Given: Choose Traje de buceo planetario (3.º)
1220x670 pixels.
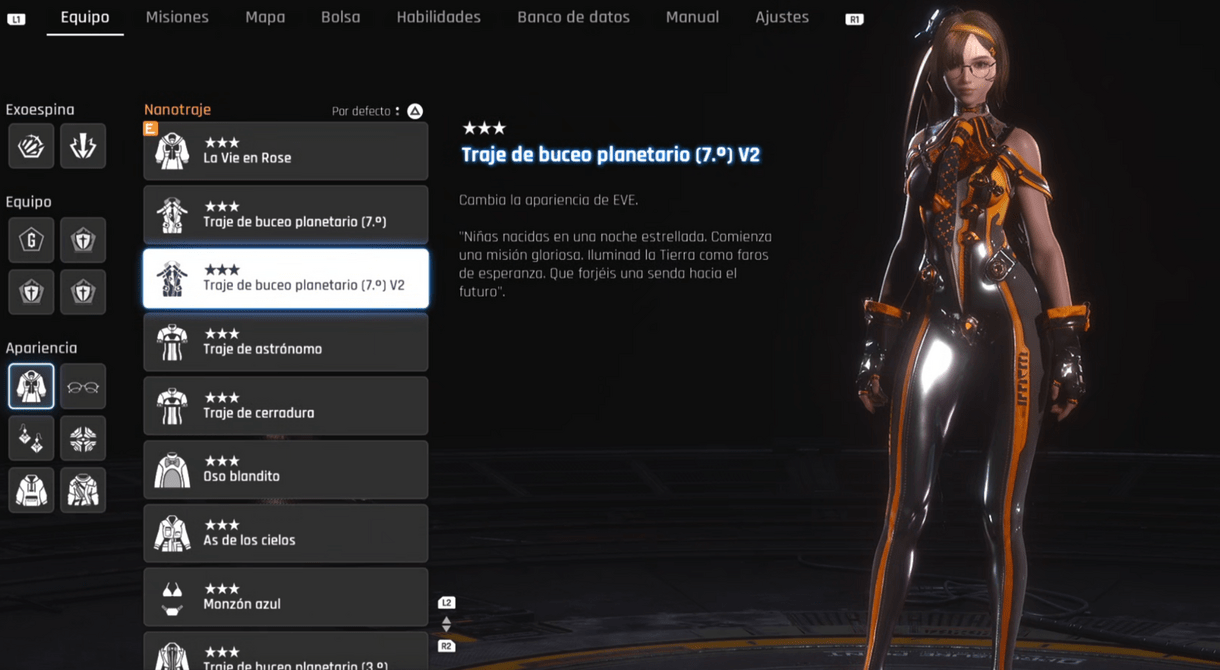Looking at the screenshot, I should pos(286,651).
